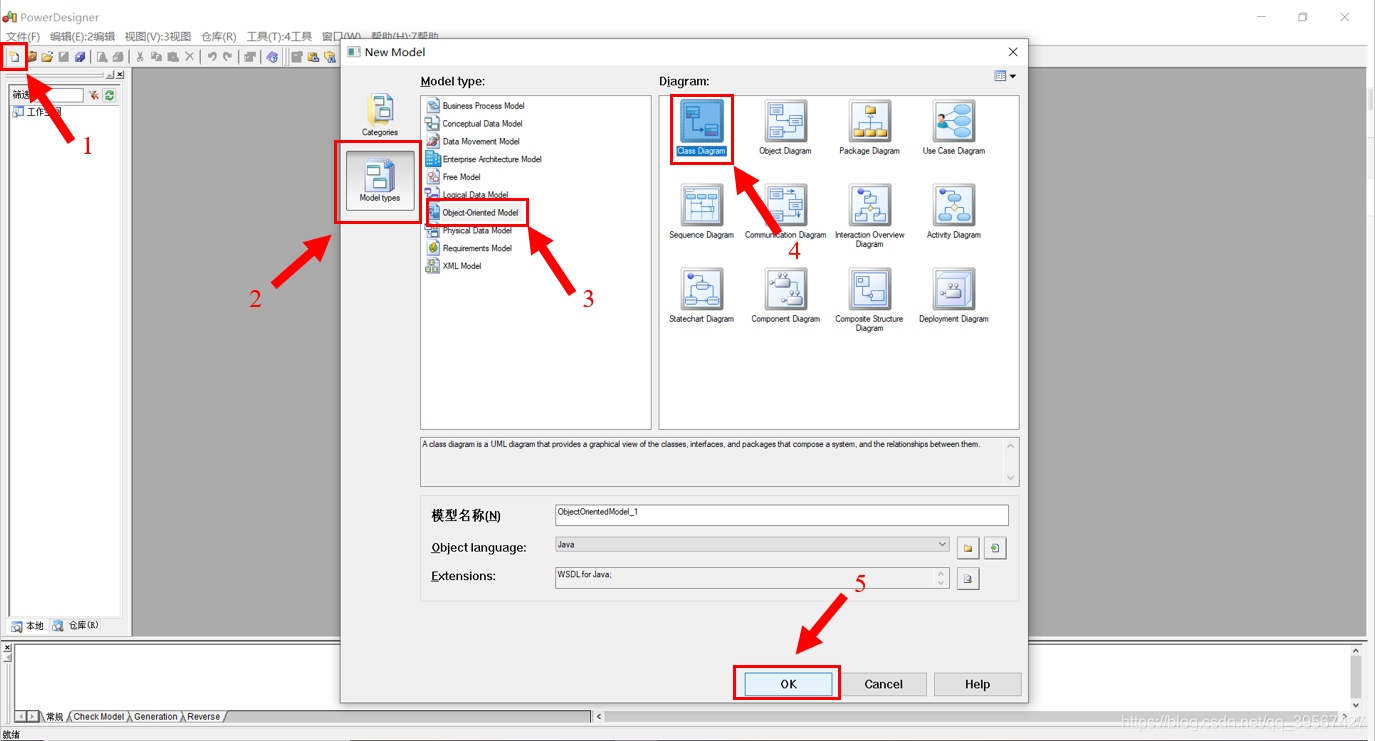This screenshot has height=741, width=1375.
Task: Click the 模型名称 input field
Action: (x=782, y=515)
